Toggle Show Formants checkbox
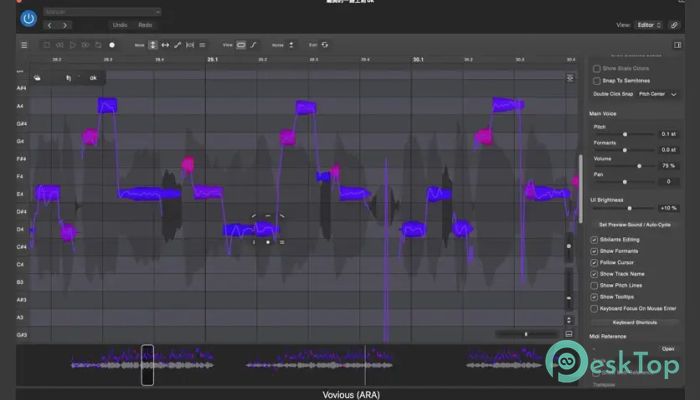Viewport: 700px width, 400px height. click(x=594, y=251)
